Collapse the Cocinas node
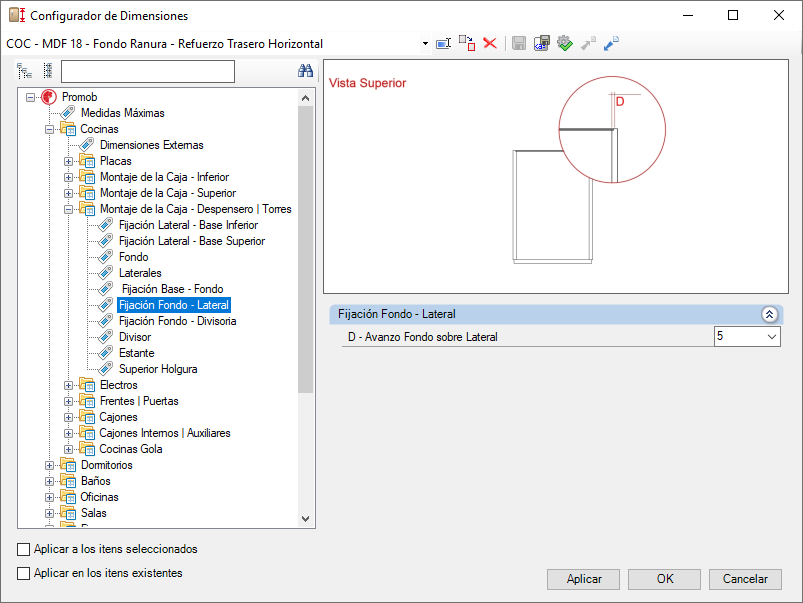The height and width of the screenshot is (603, 803). (x=49, y=129)
